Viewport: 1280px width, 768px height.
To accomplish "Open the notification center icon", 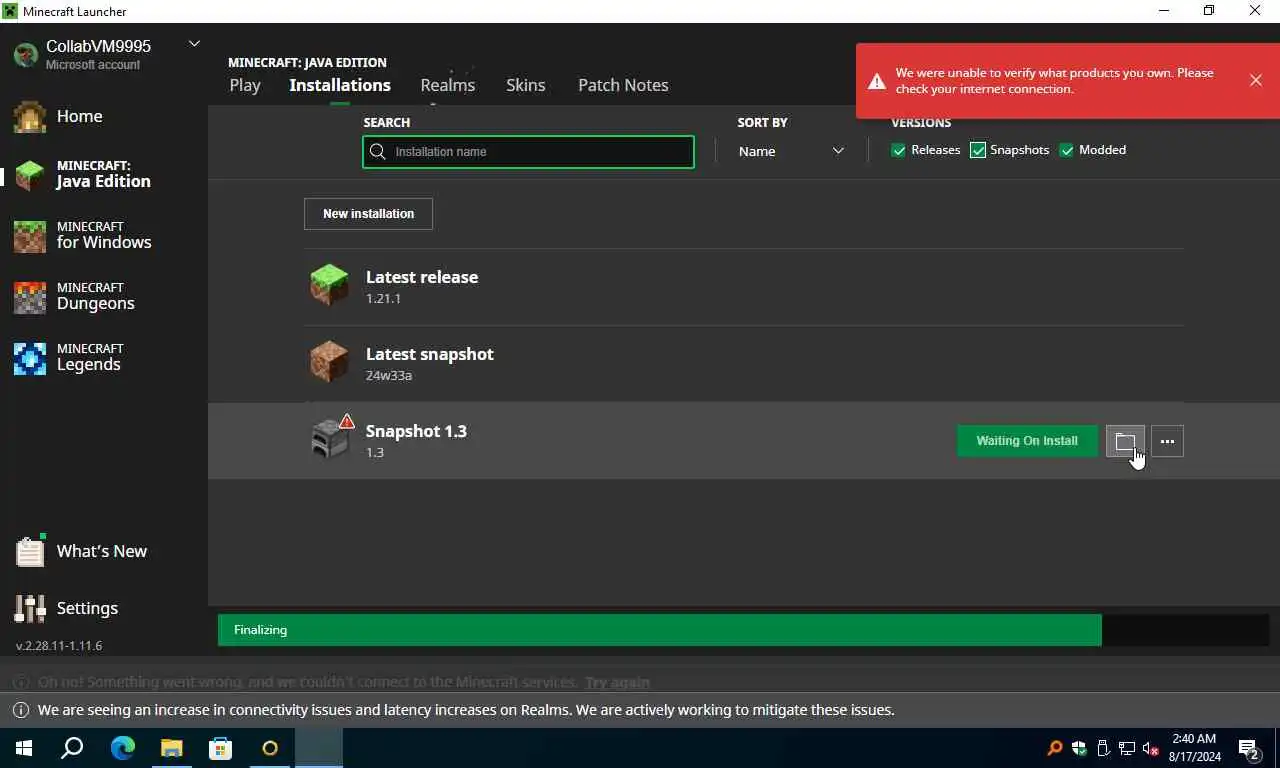I will pos(1250,748).
